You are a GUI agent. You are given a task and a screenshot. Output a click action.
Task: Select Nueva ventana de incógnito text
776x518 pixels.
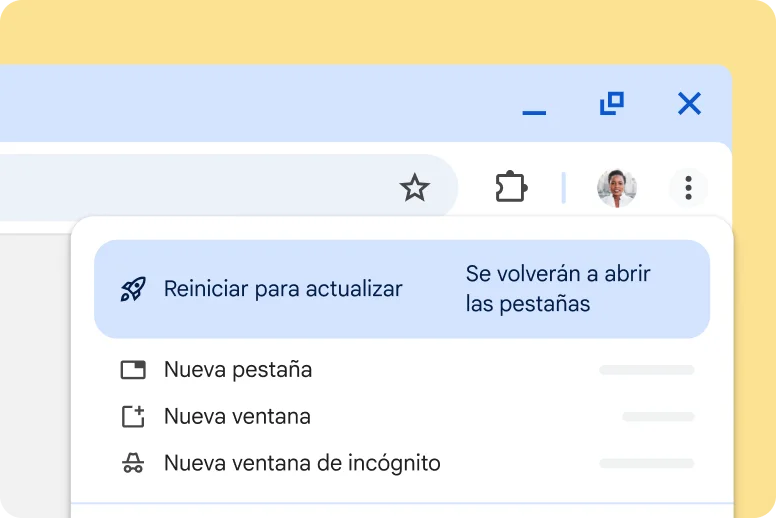click(302, 464)
